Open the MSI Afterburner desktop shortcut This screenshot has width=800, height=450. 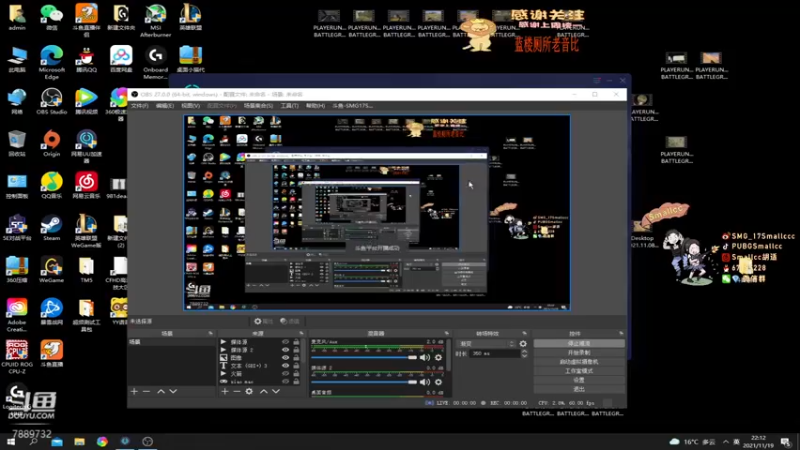pos(155,20)
